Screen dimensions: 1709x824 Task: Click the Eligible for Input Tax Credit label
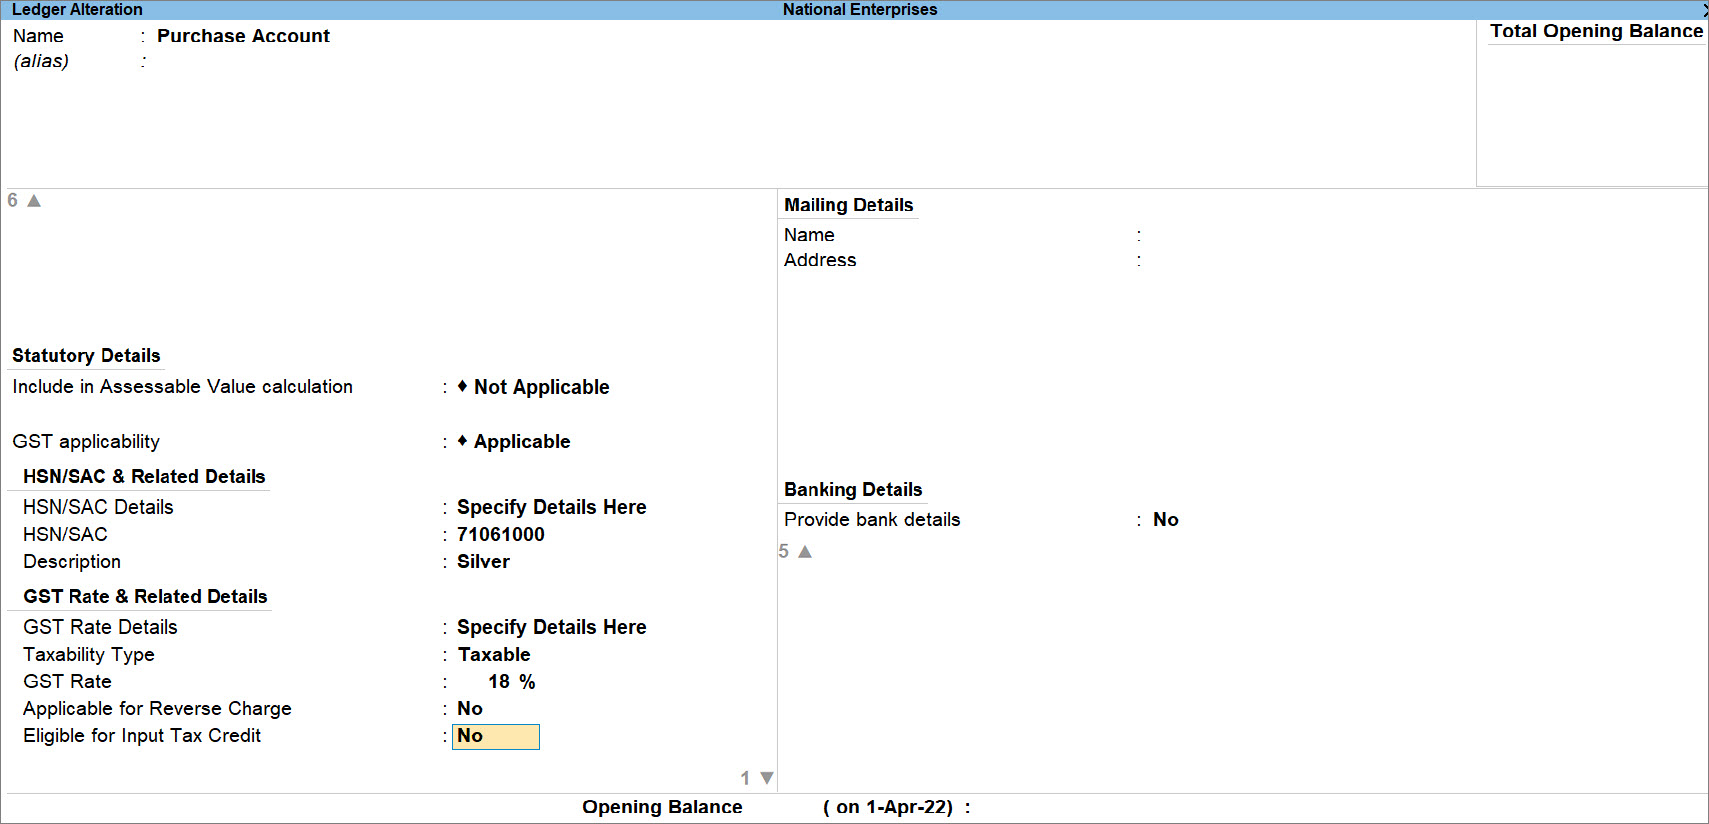coord(142,735)
